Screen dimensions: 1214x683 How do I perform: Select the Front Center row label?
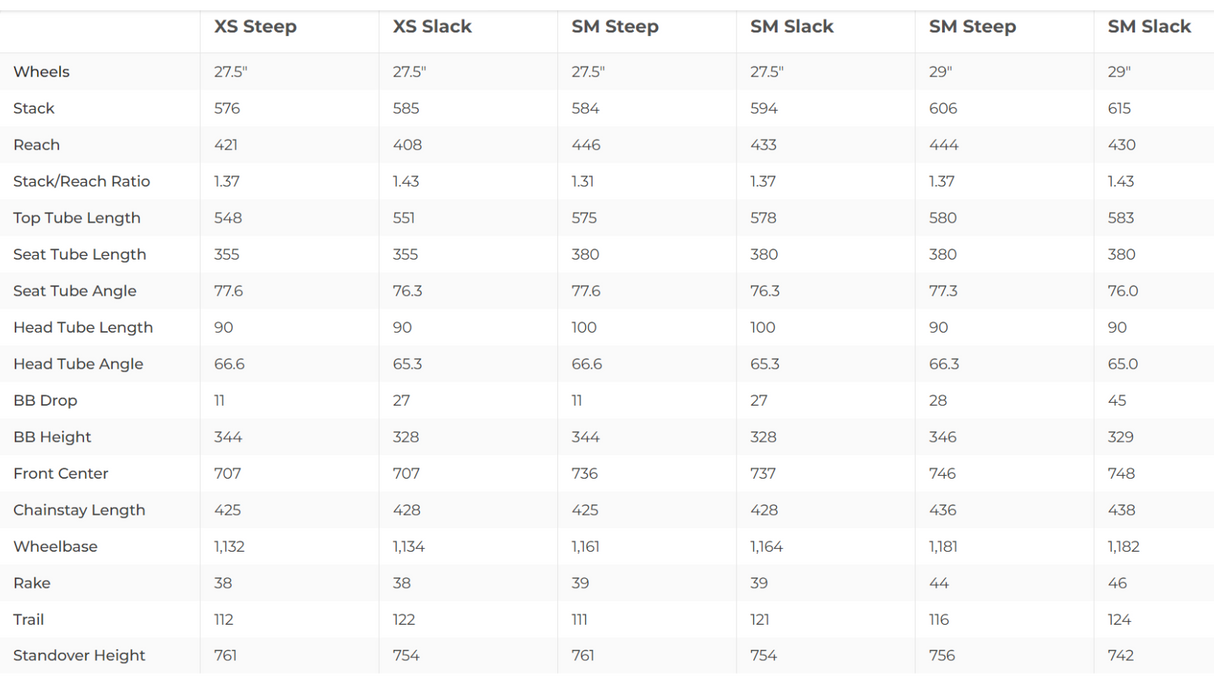click(x=61, y=473)
